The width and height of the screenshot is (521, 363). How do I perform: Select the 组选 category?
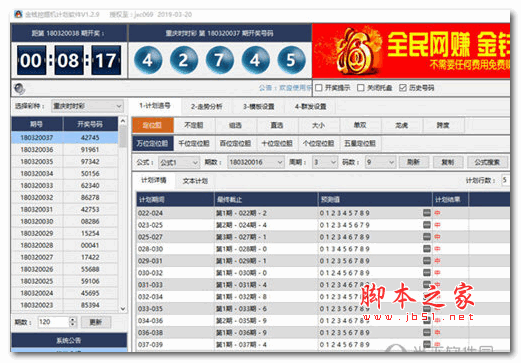tap(235, 125)
